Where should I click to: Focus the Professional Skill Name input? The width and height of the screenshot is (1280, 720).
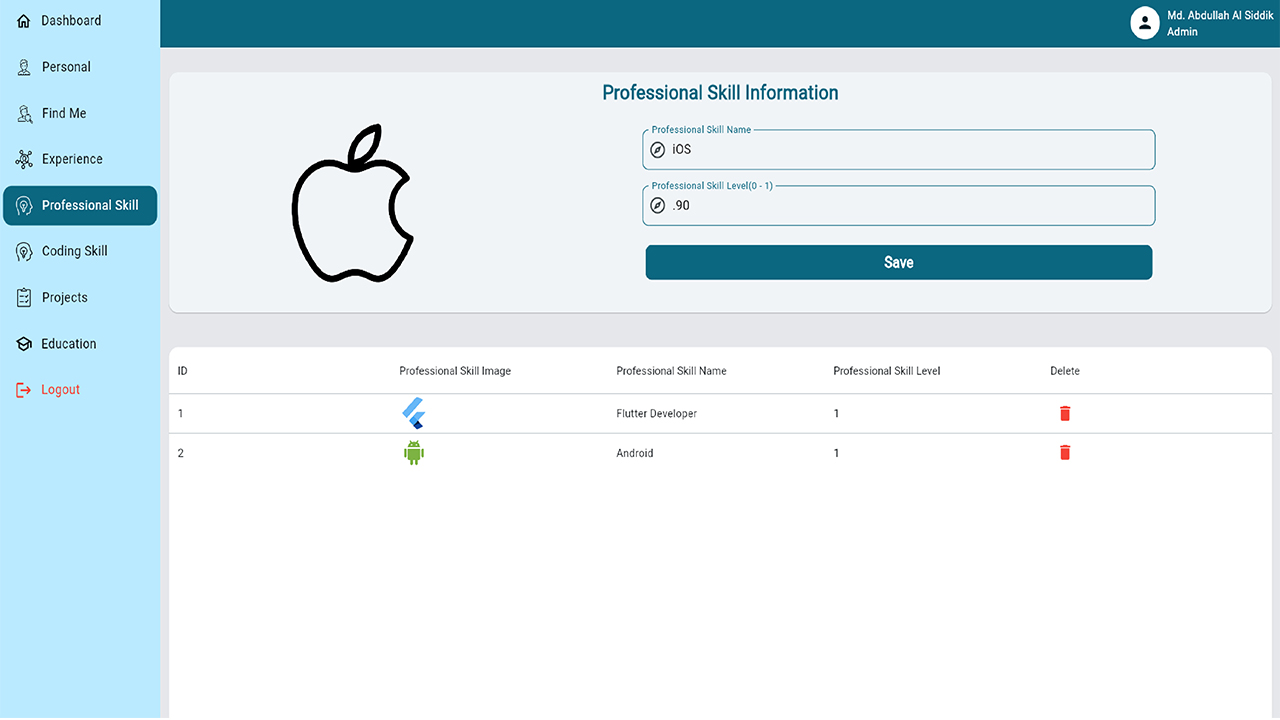(899, 150)
